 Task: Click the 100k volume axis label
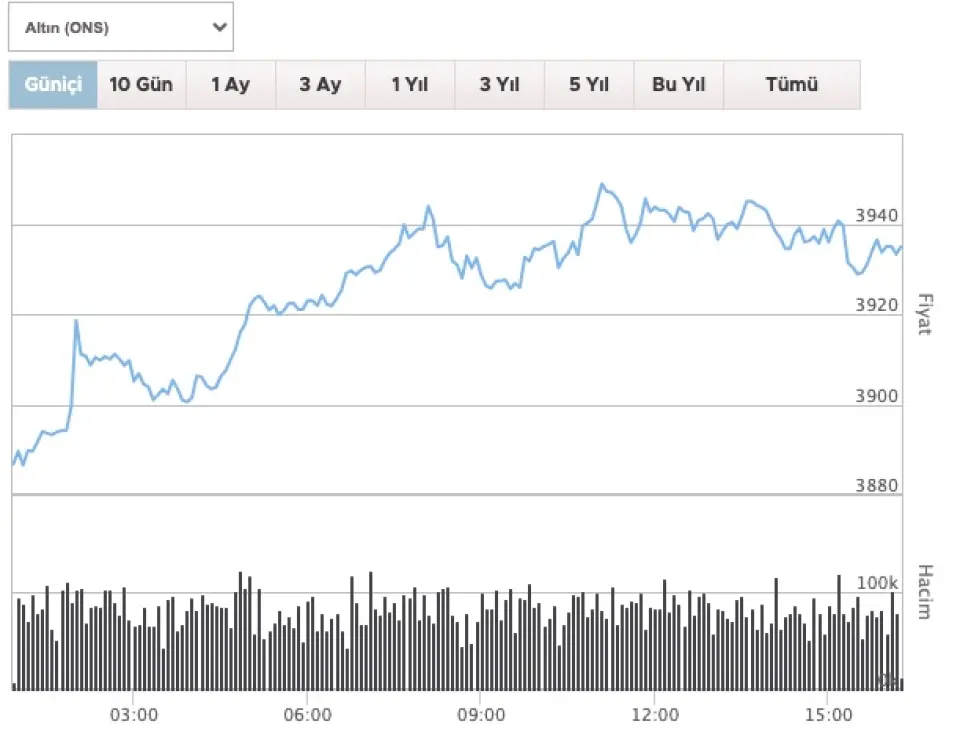click(881, 583)
